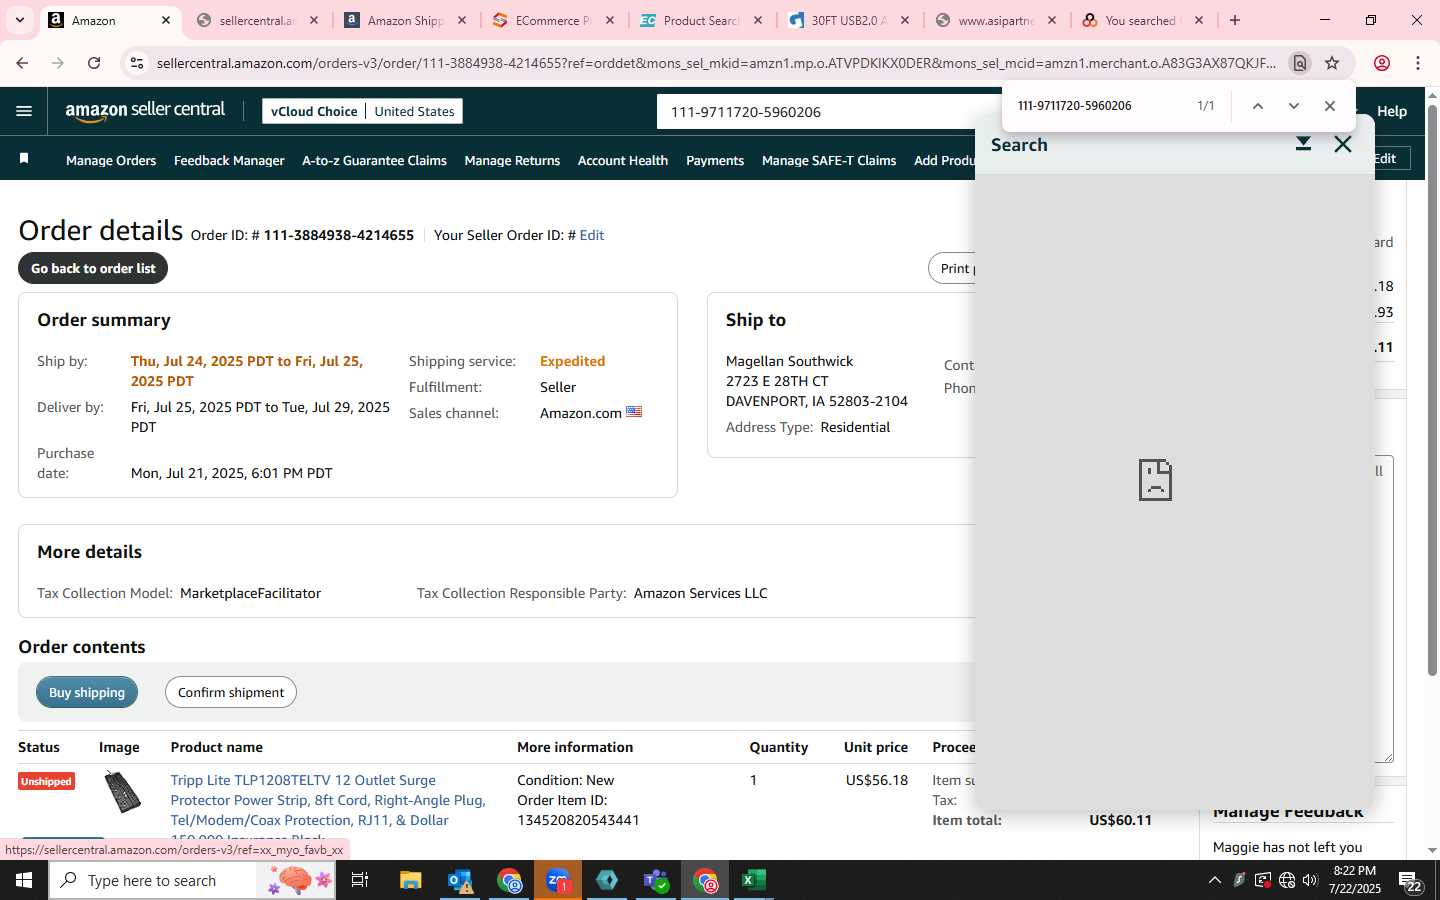Open the Seller Central hamburger menu
1440x900 pixels.
tap(24, 111)
